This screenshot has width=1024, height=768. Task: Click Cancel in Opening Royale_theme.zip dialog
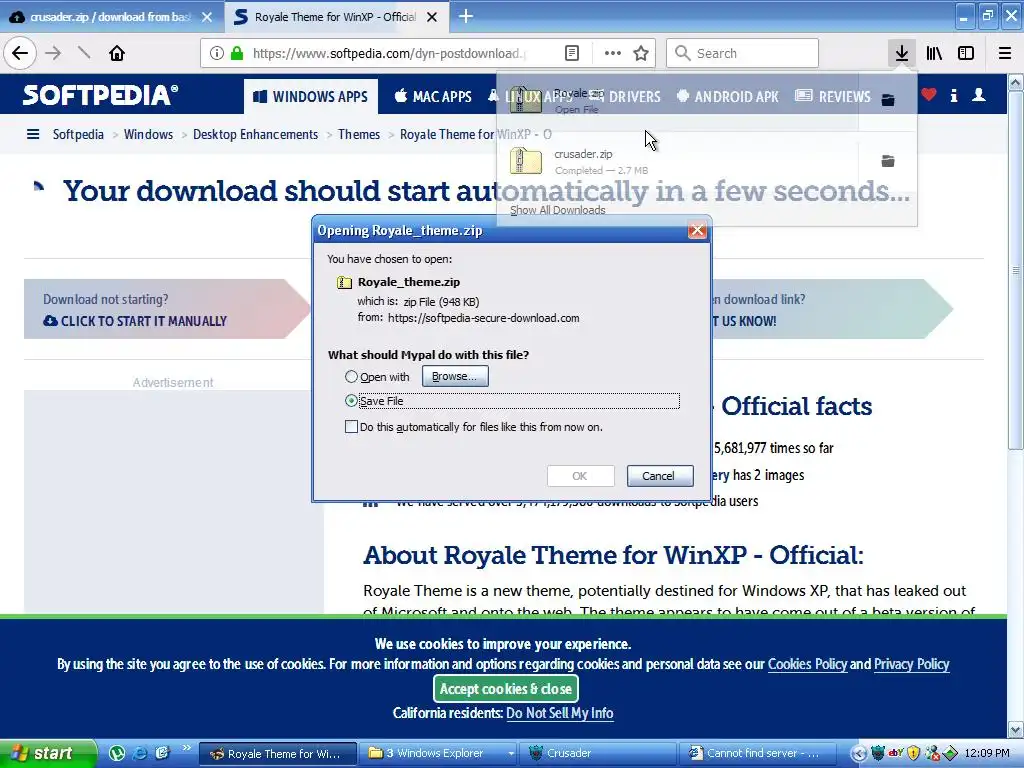click(x=660, y=476)
